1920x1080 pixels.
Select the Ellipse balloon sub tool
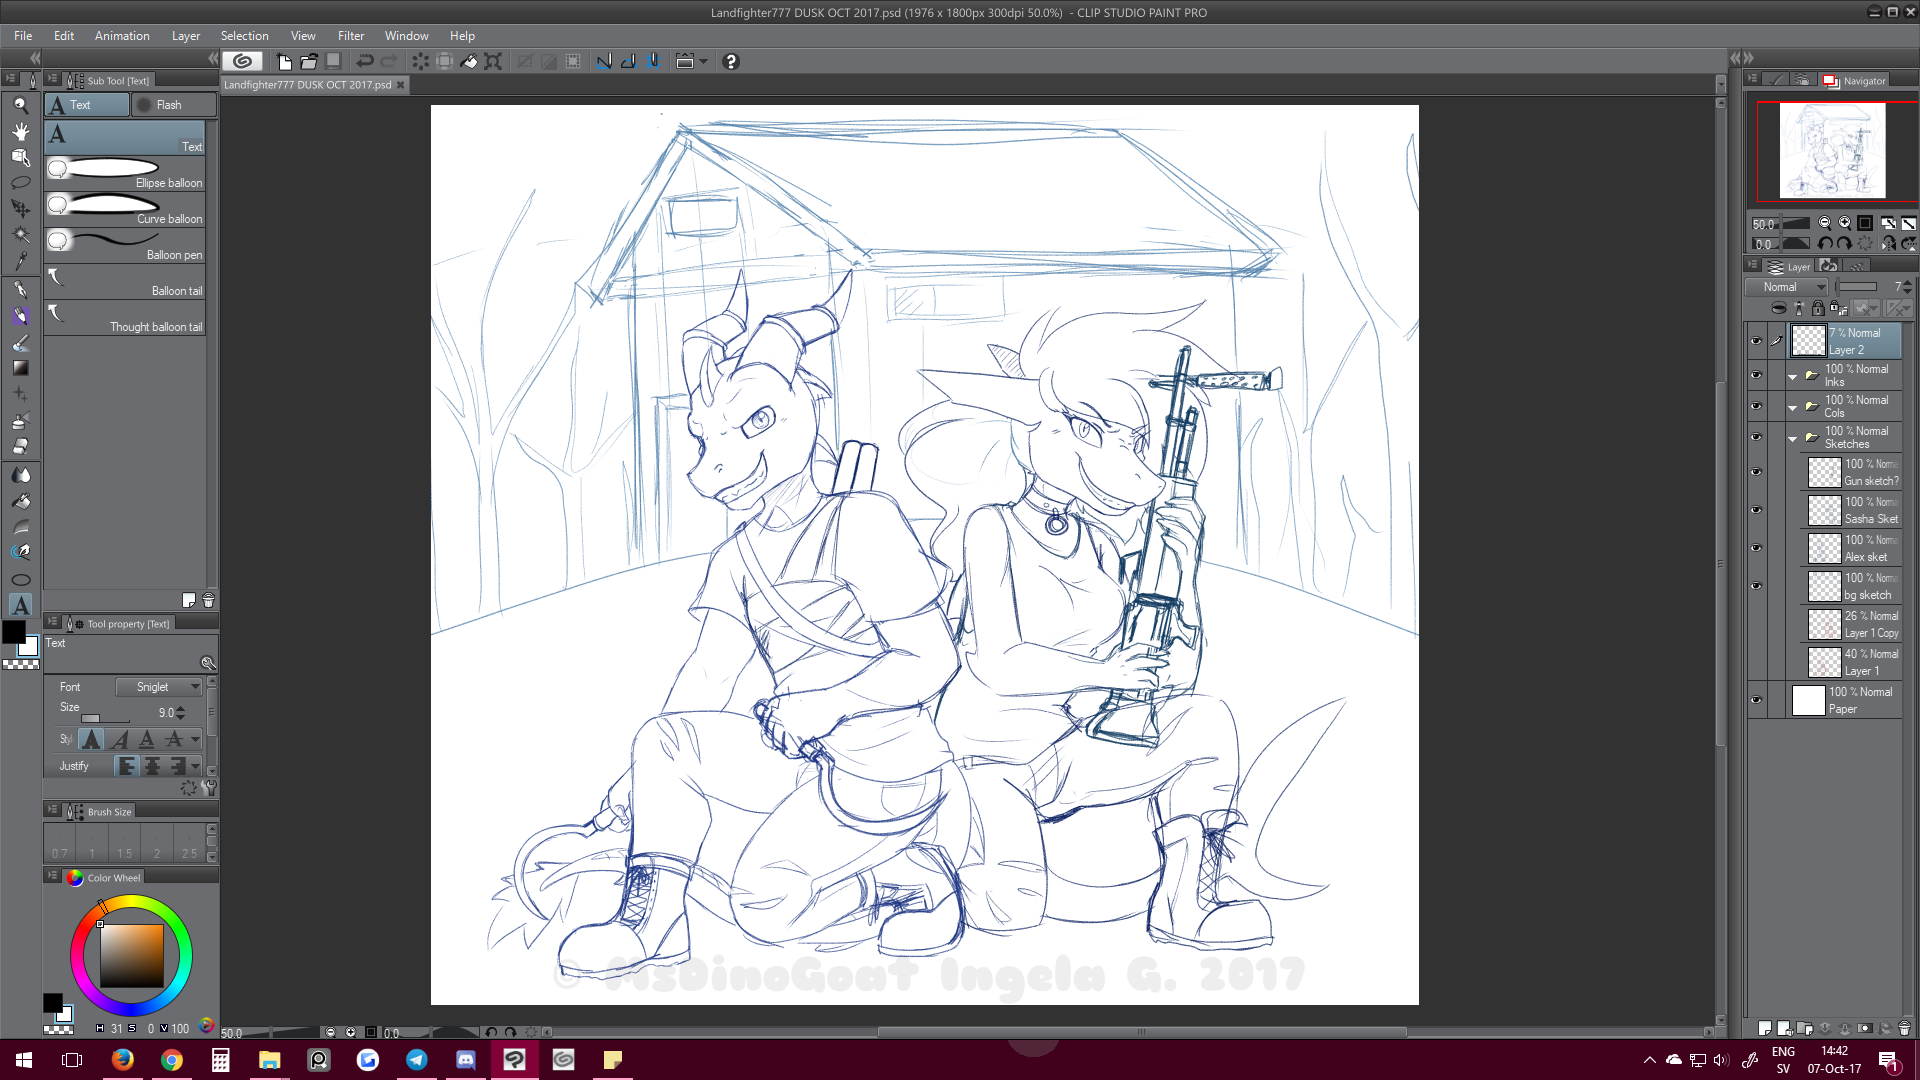125,174
